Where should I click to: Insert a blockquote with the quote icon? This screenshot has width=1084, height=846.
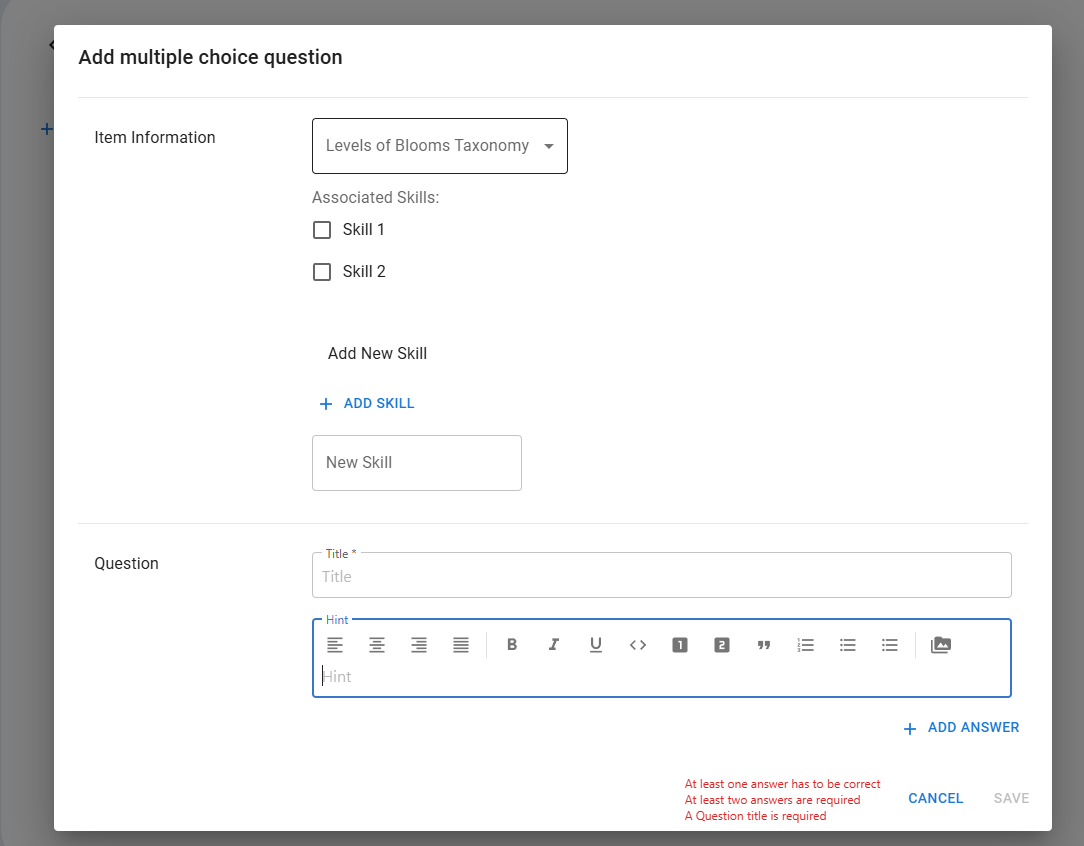(x=764, y=645)
